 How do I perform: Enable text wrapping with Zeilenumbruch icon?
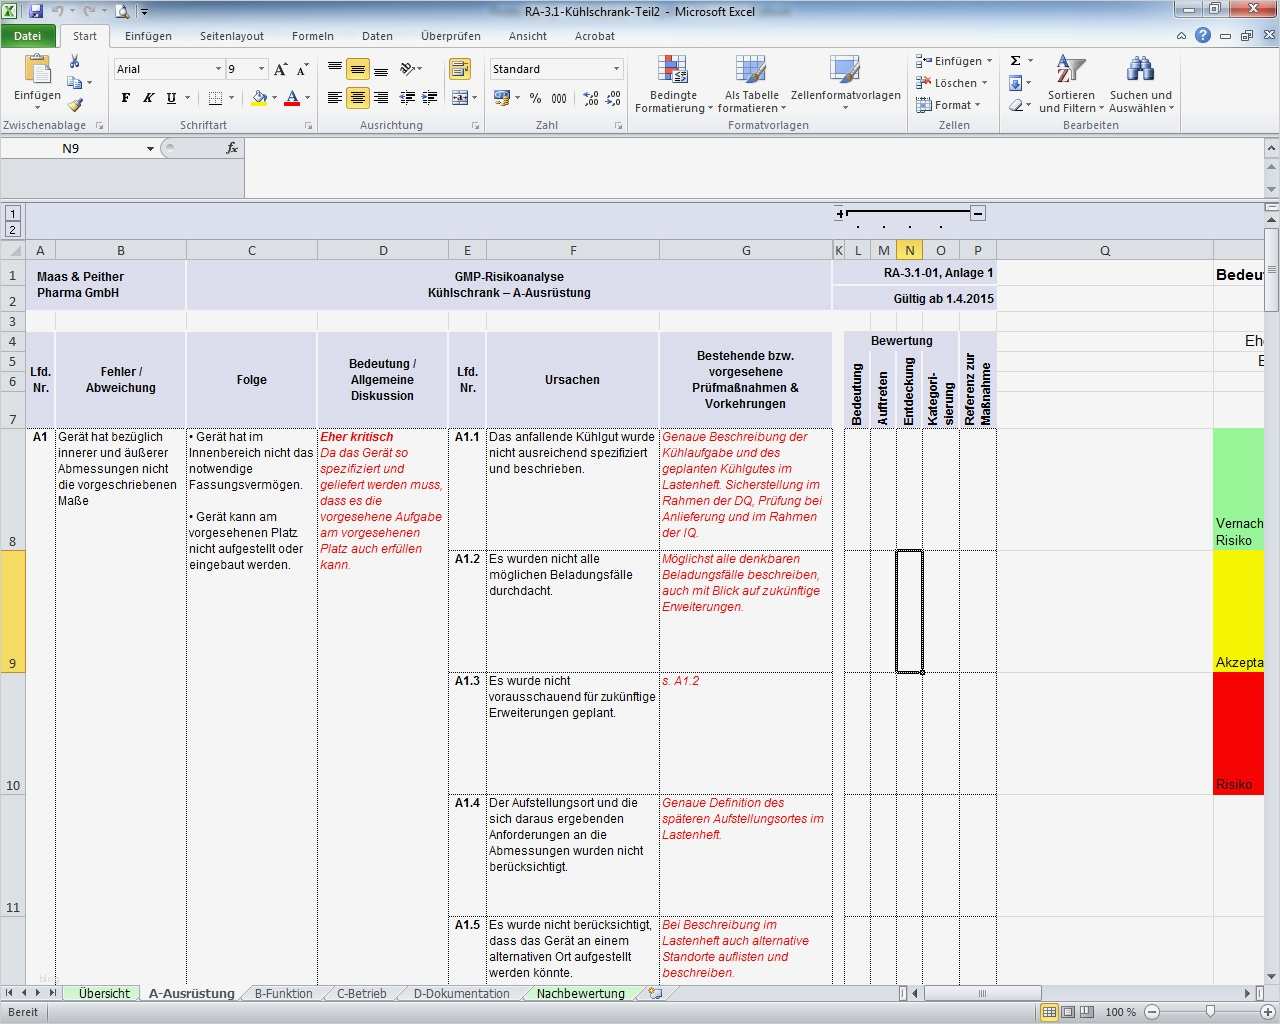[x=462, y=69]
